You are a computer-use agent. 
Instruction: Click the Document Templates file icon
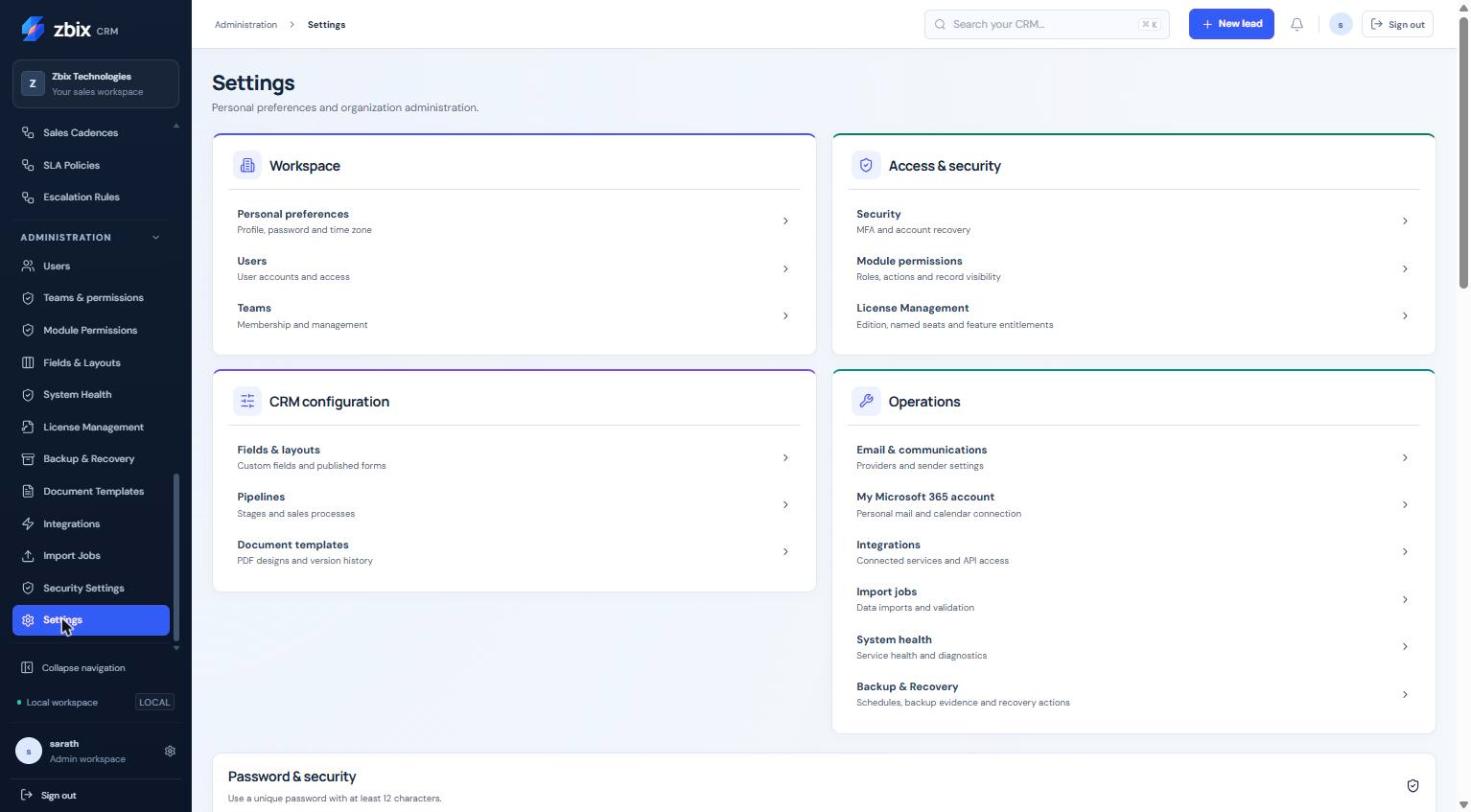tap(28, 492)
